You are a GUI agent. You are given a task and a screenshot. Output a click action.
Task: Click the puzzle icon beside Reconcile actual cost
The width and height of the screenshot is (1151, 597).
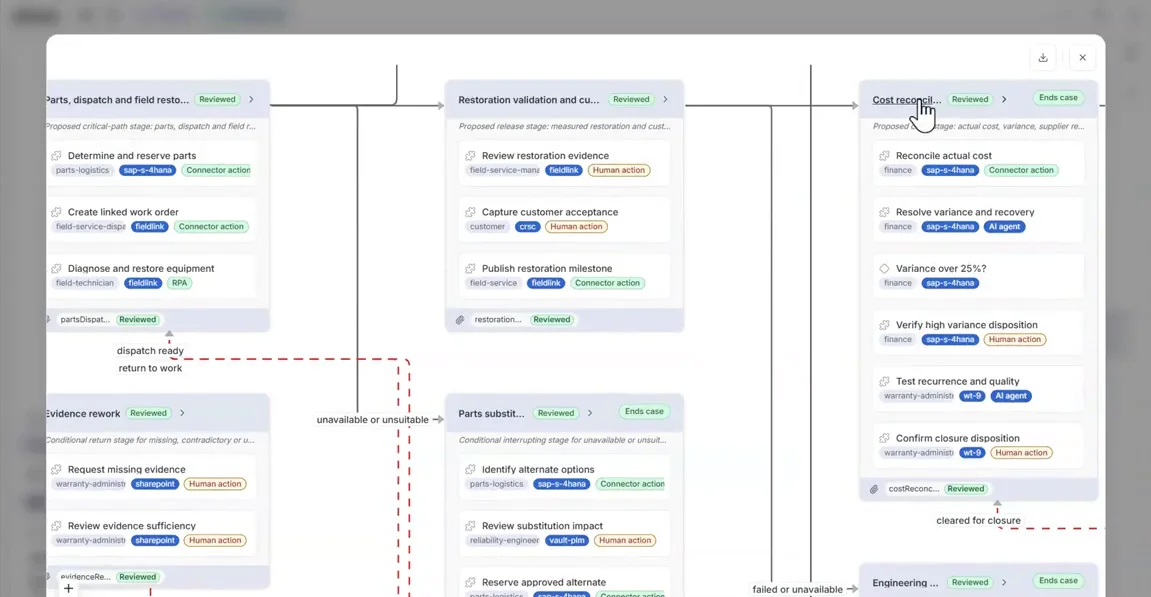(x=885, y=156)
